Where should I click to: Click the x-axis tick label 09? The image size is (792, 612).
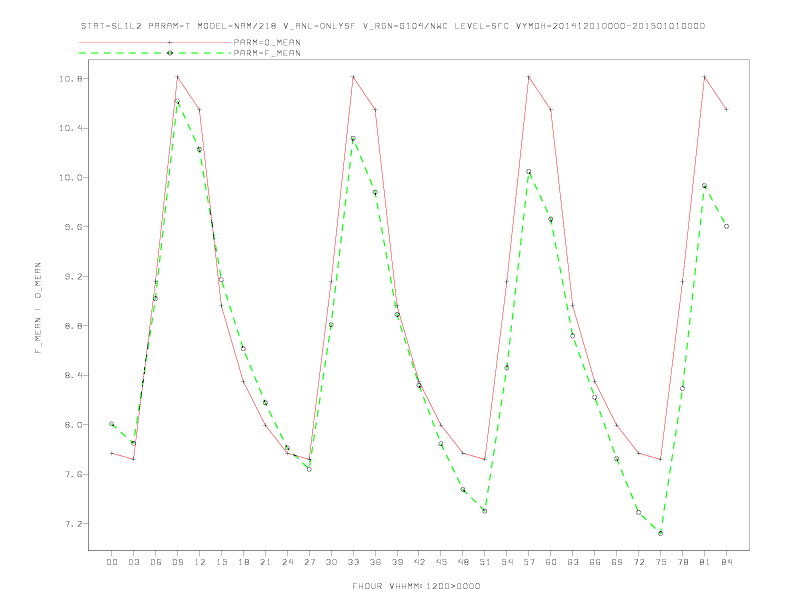177,562
